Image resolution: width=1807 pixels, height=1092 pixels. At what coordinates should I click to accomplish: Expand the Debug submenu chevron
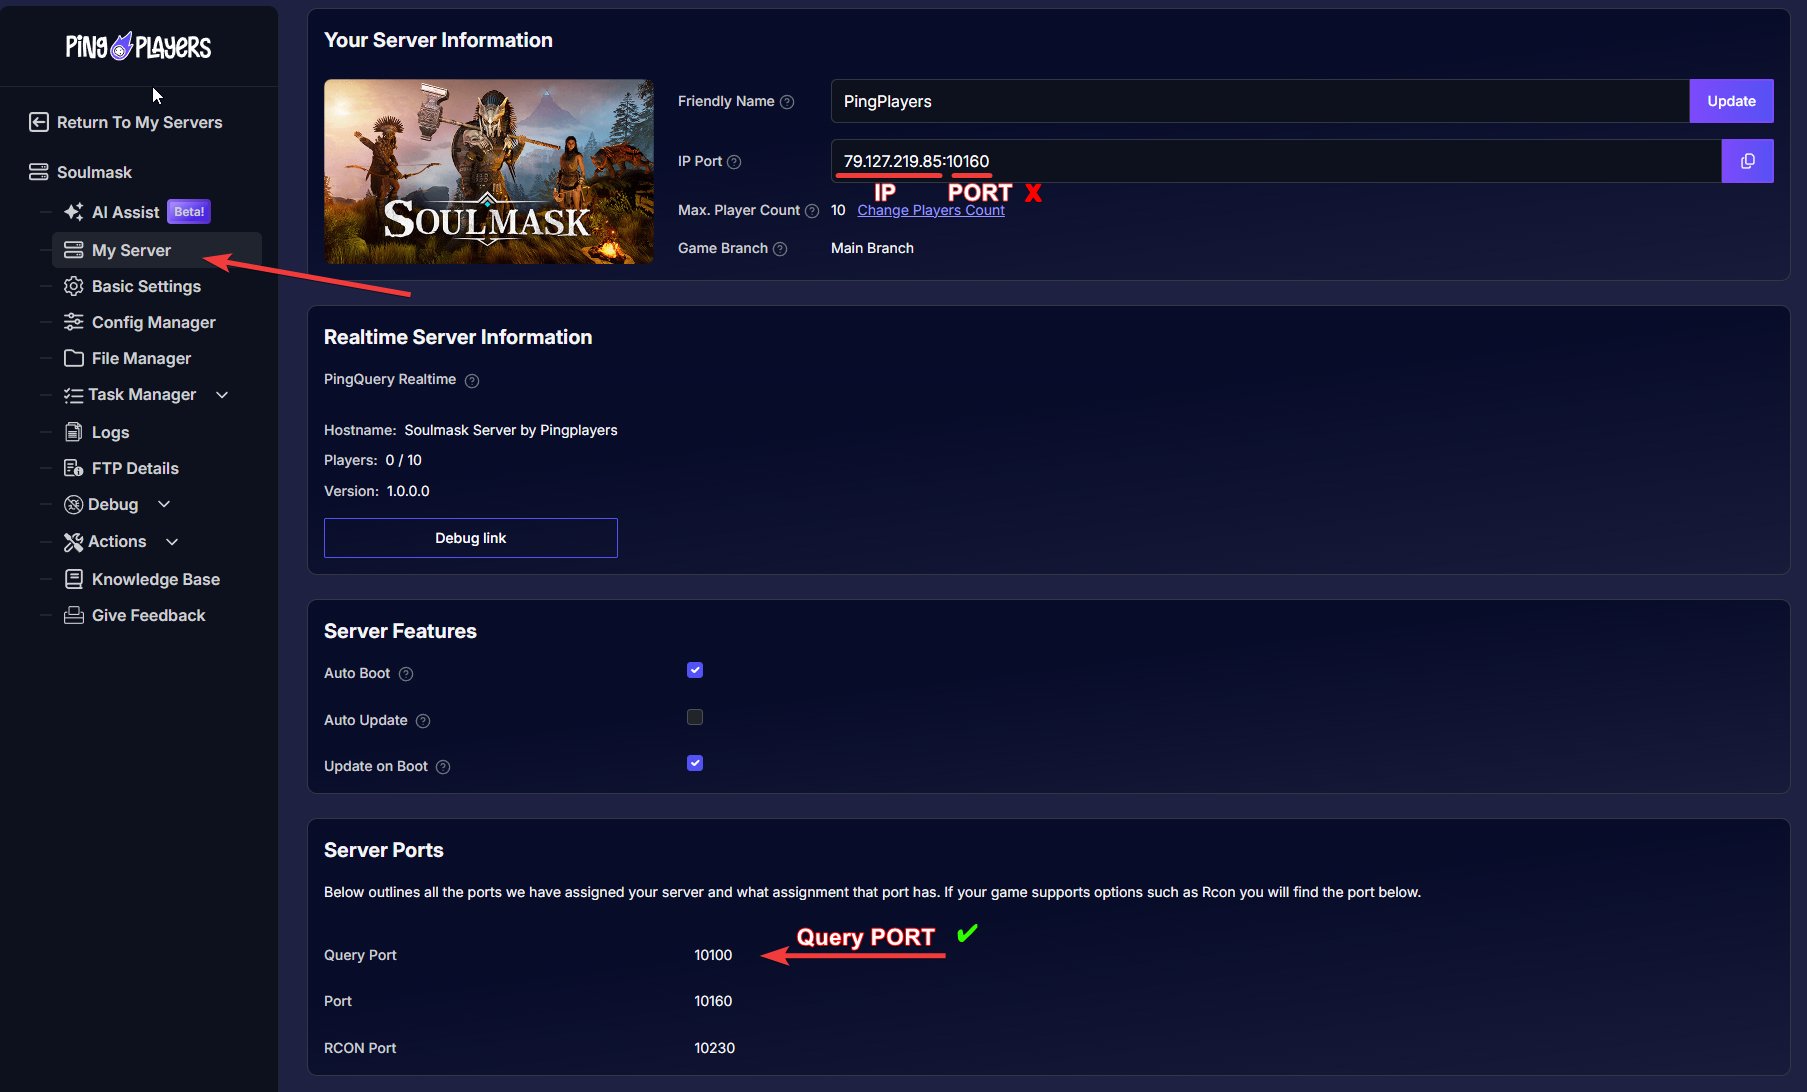(x=164, y=504)
